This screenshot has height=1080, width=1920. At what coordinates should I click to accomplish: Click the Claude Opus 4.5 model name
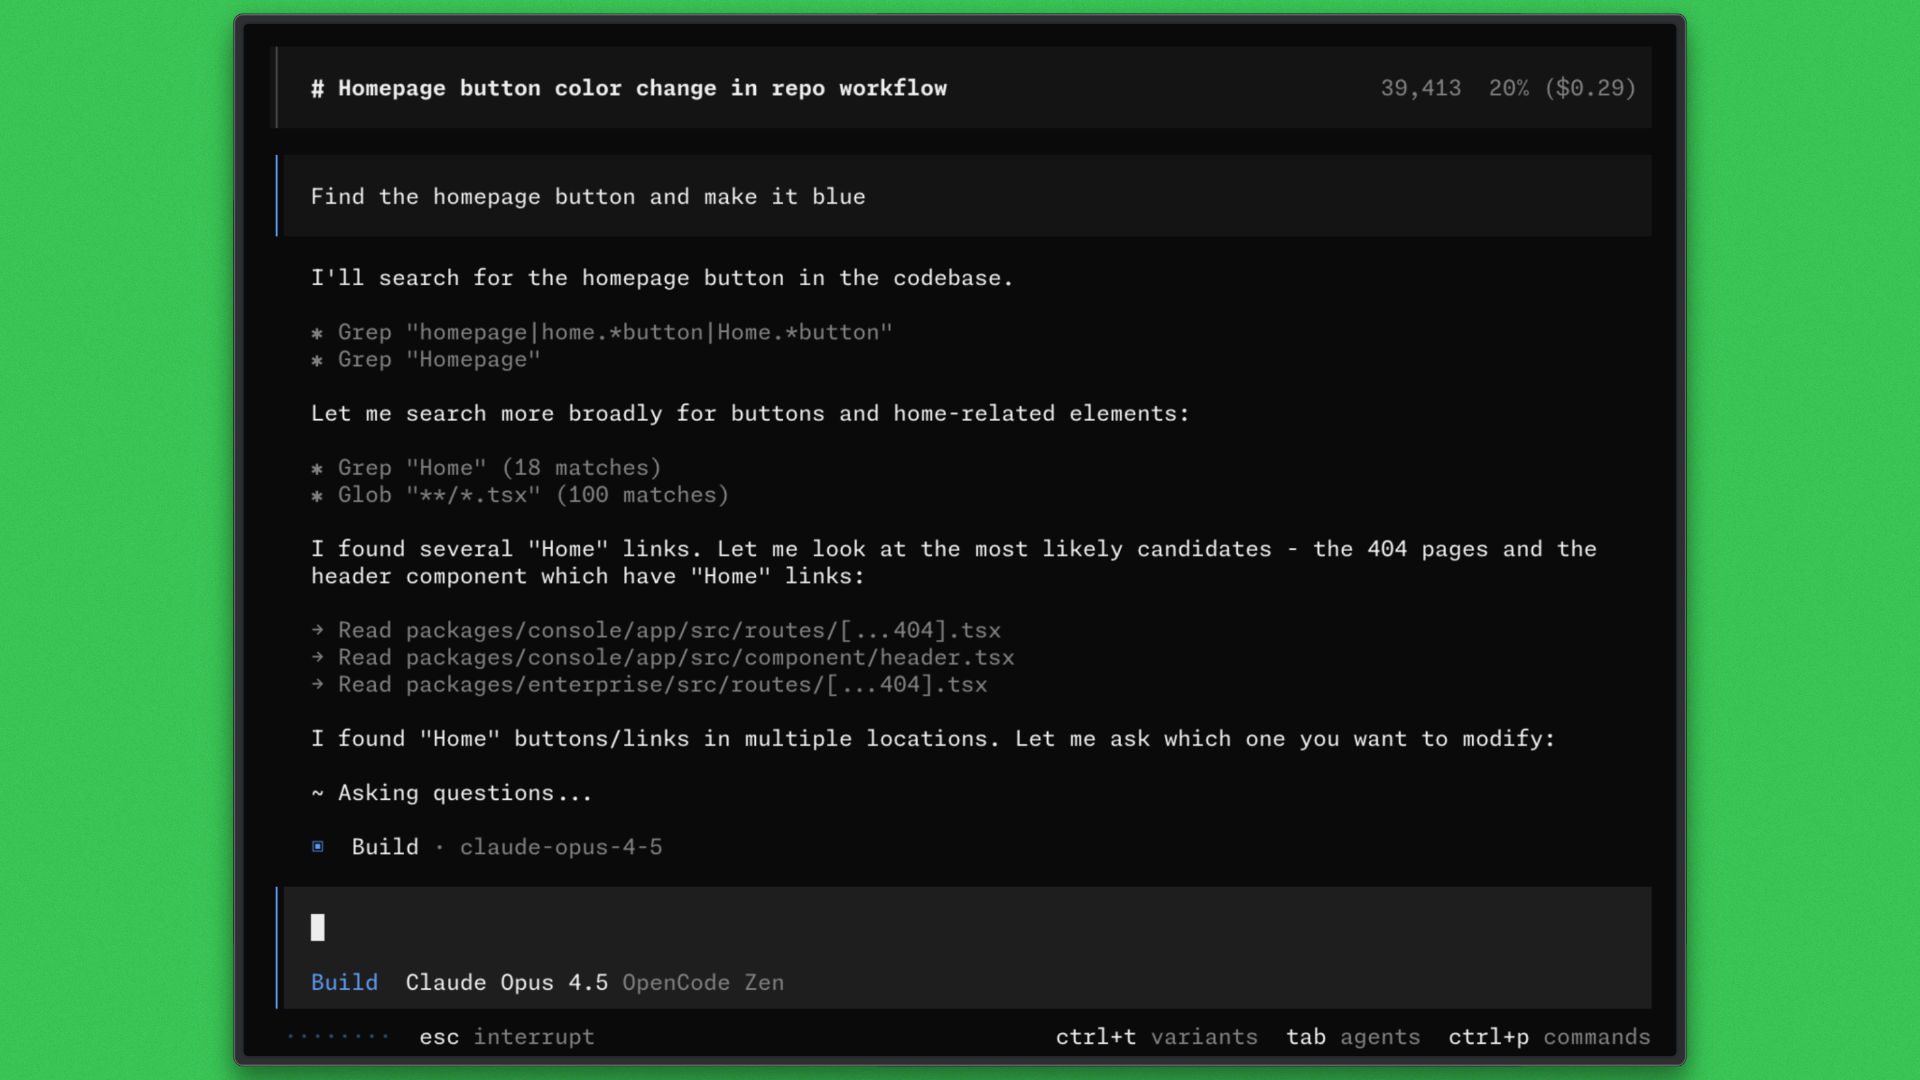point(506,982)
